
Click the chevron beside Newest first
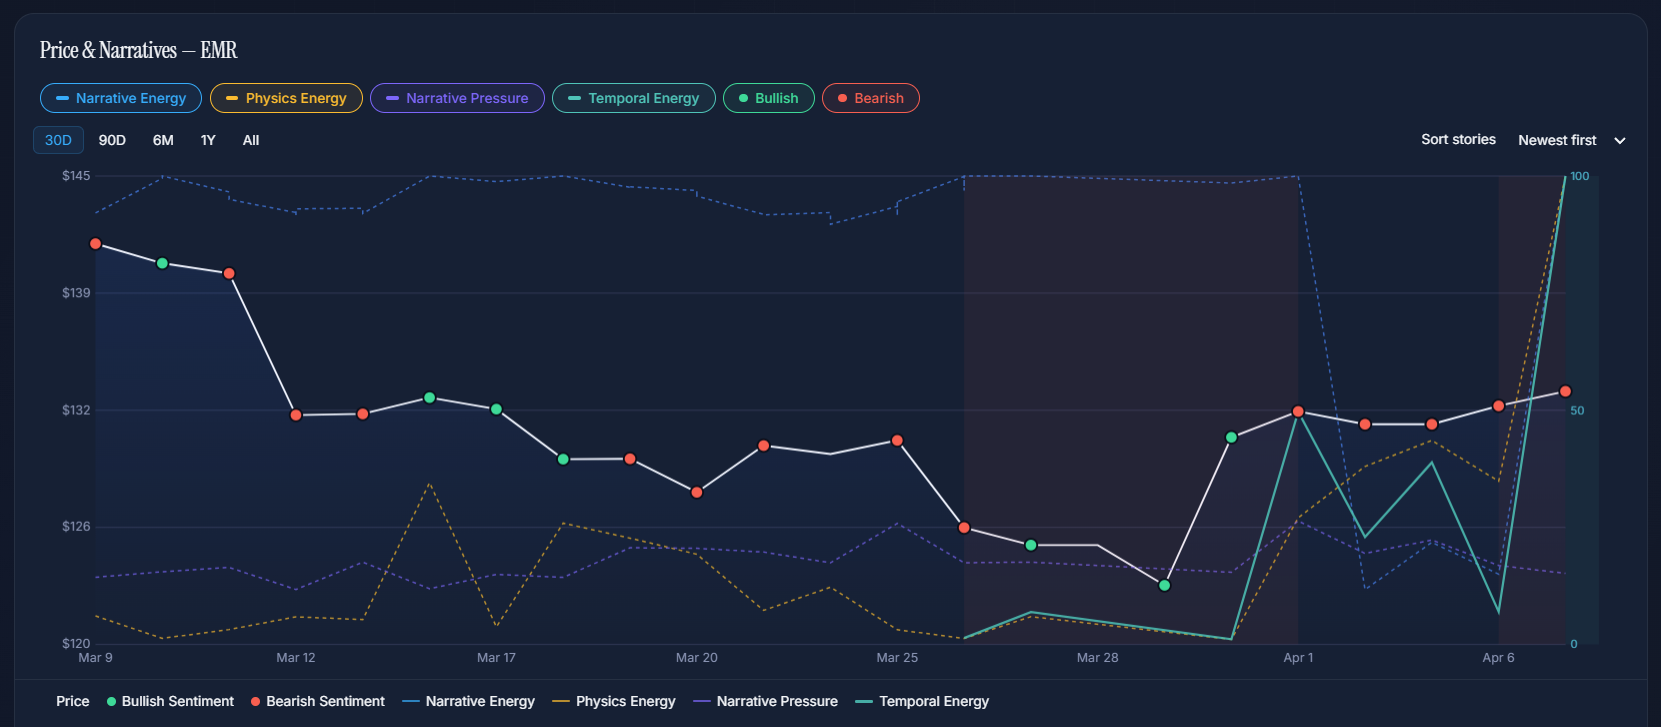[x=1620, y=141]
